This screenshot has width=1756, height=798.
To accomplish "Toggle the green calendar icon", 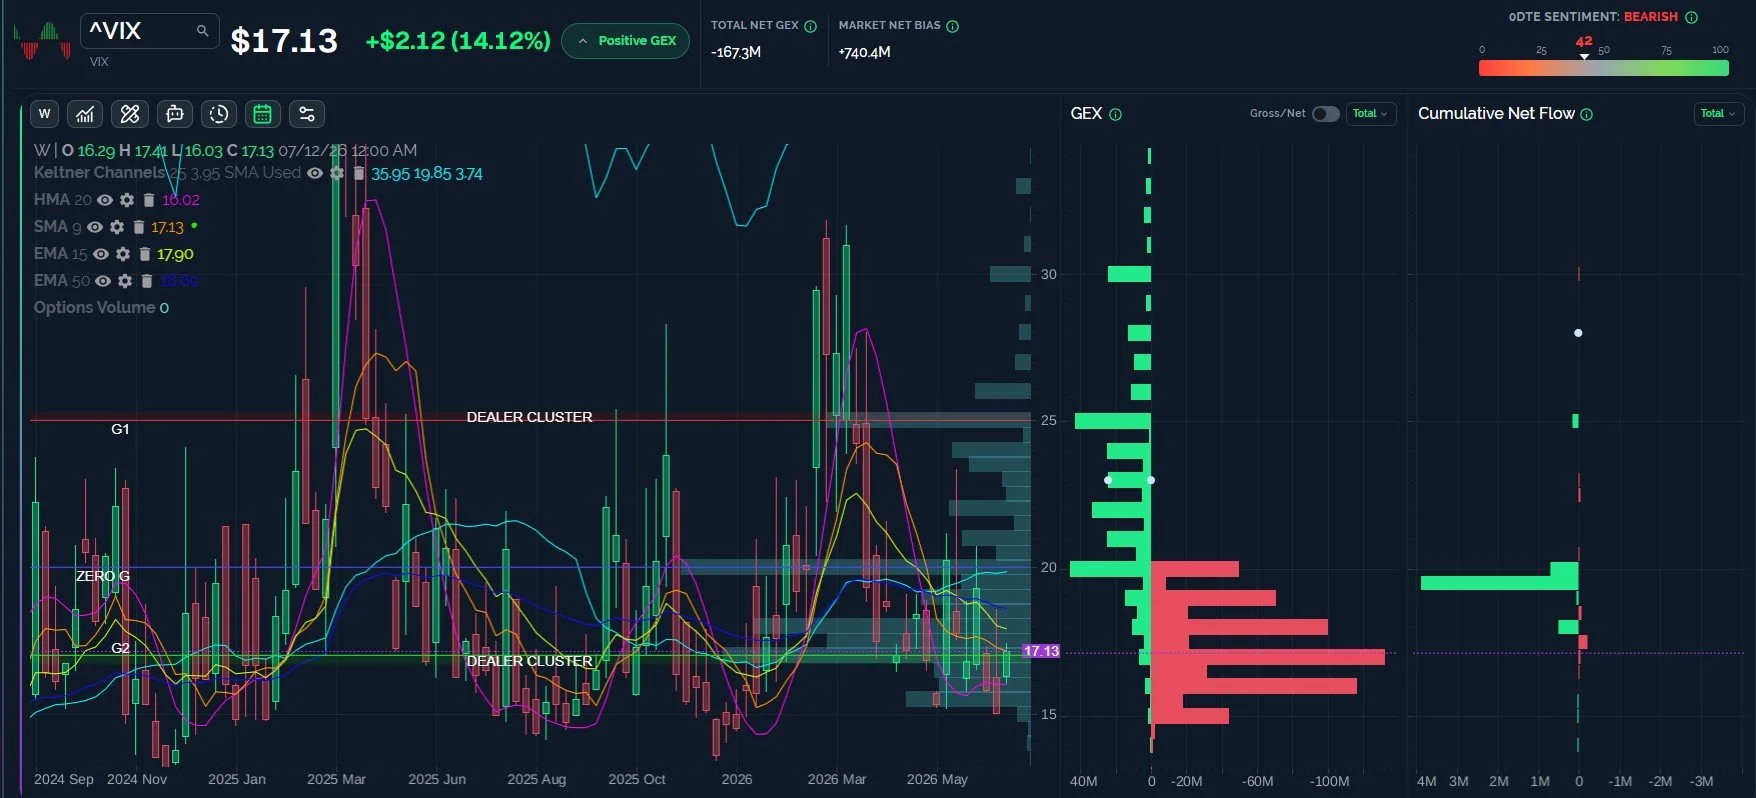I will tap(263, 114).
